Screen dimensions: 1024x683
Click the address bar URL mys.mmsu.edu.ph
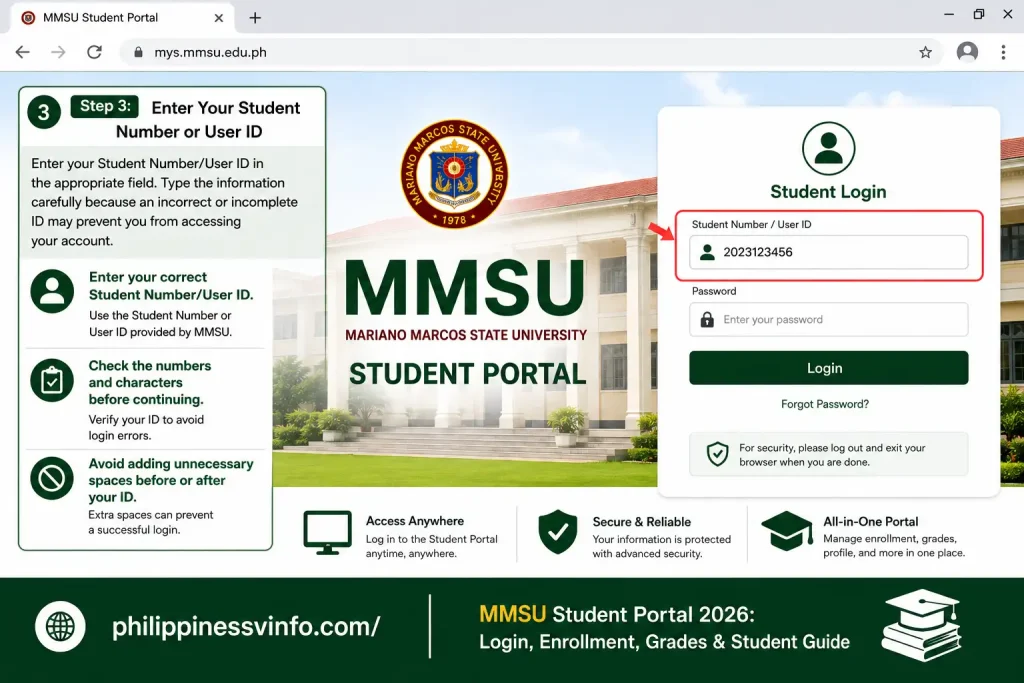[x=210, y=52]
